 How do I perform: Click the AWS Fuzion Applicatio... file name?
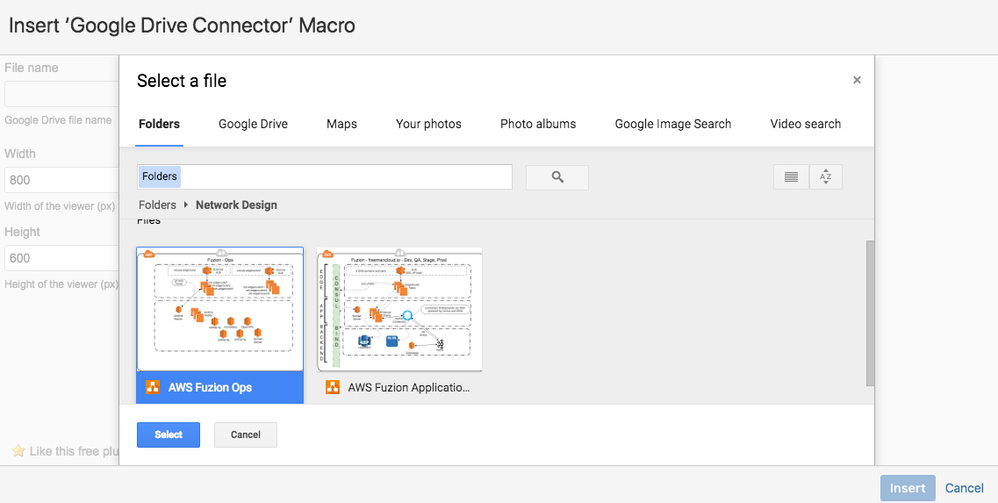tap(409, 387)
